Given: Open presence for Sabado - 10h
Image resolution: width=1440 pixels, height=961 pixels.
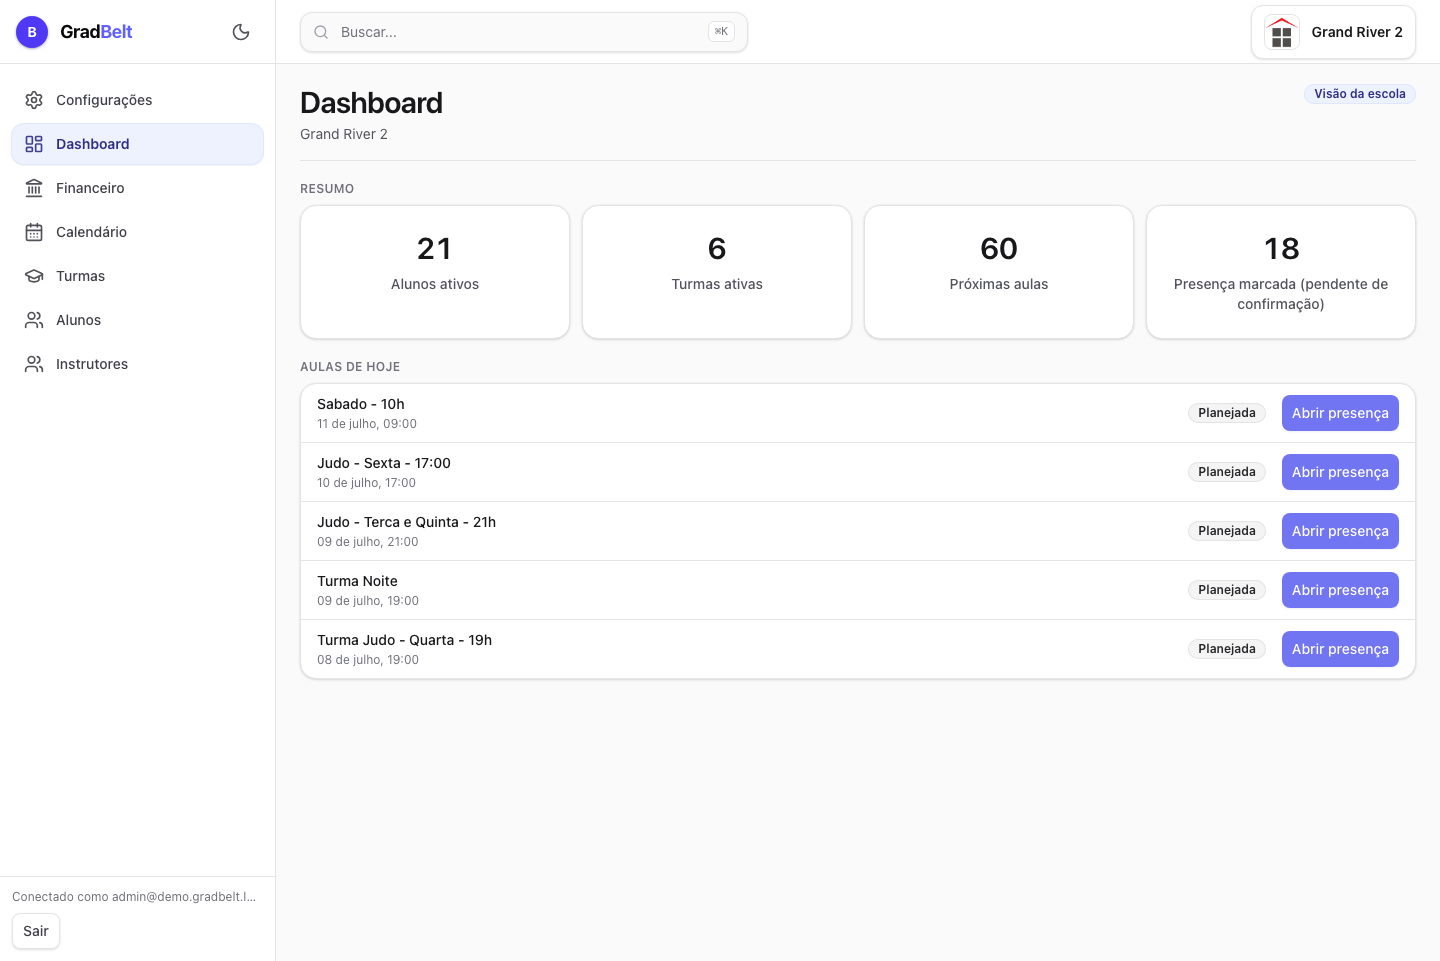Looking at the screenshot, I should pos(1340,413).
